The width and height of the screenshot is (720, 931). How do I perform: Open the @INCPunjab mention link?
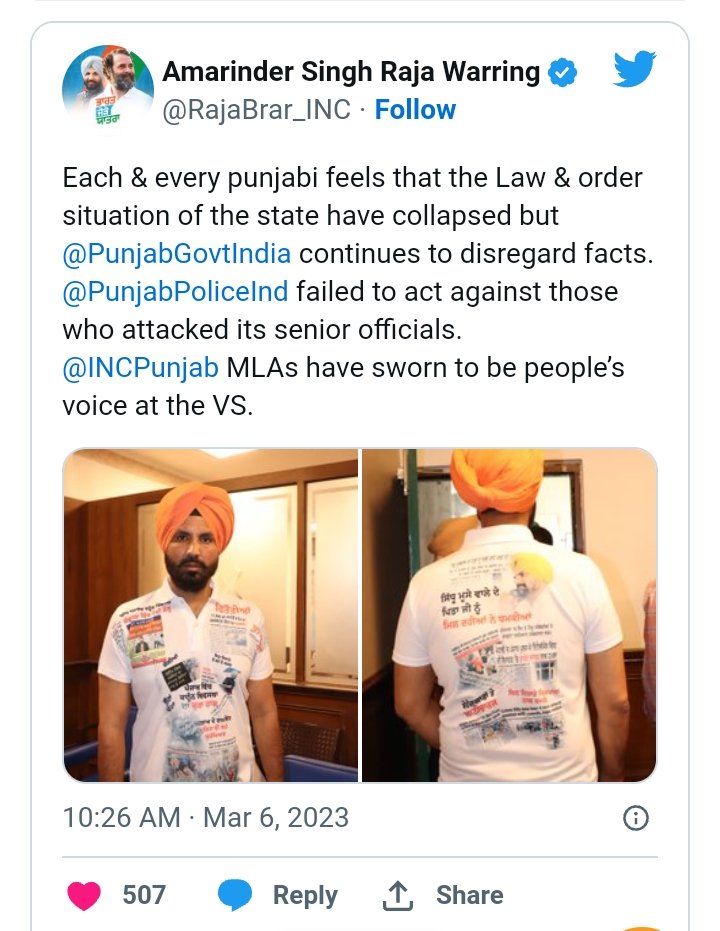[x=141, y=368]
